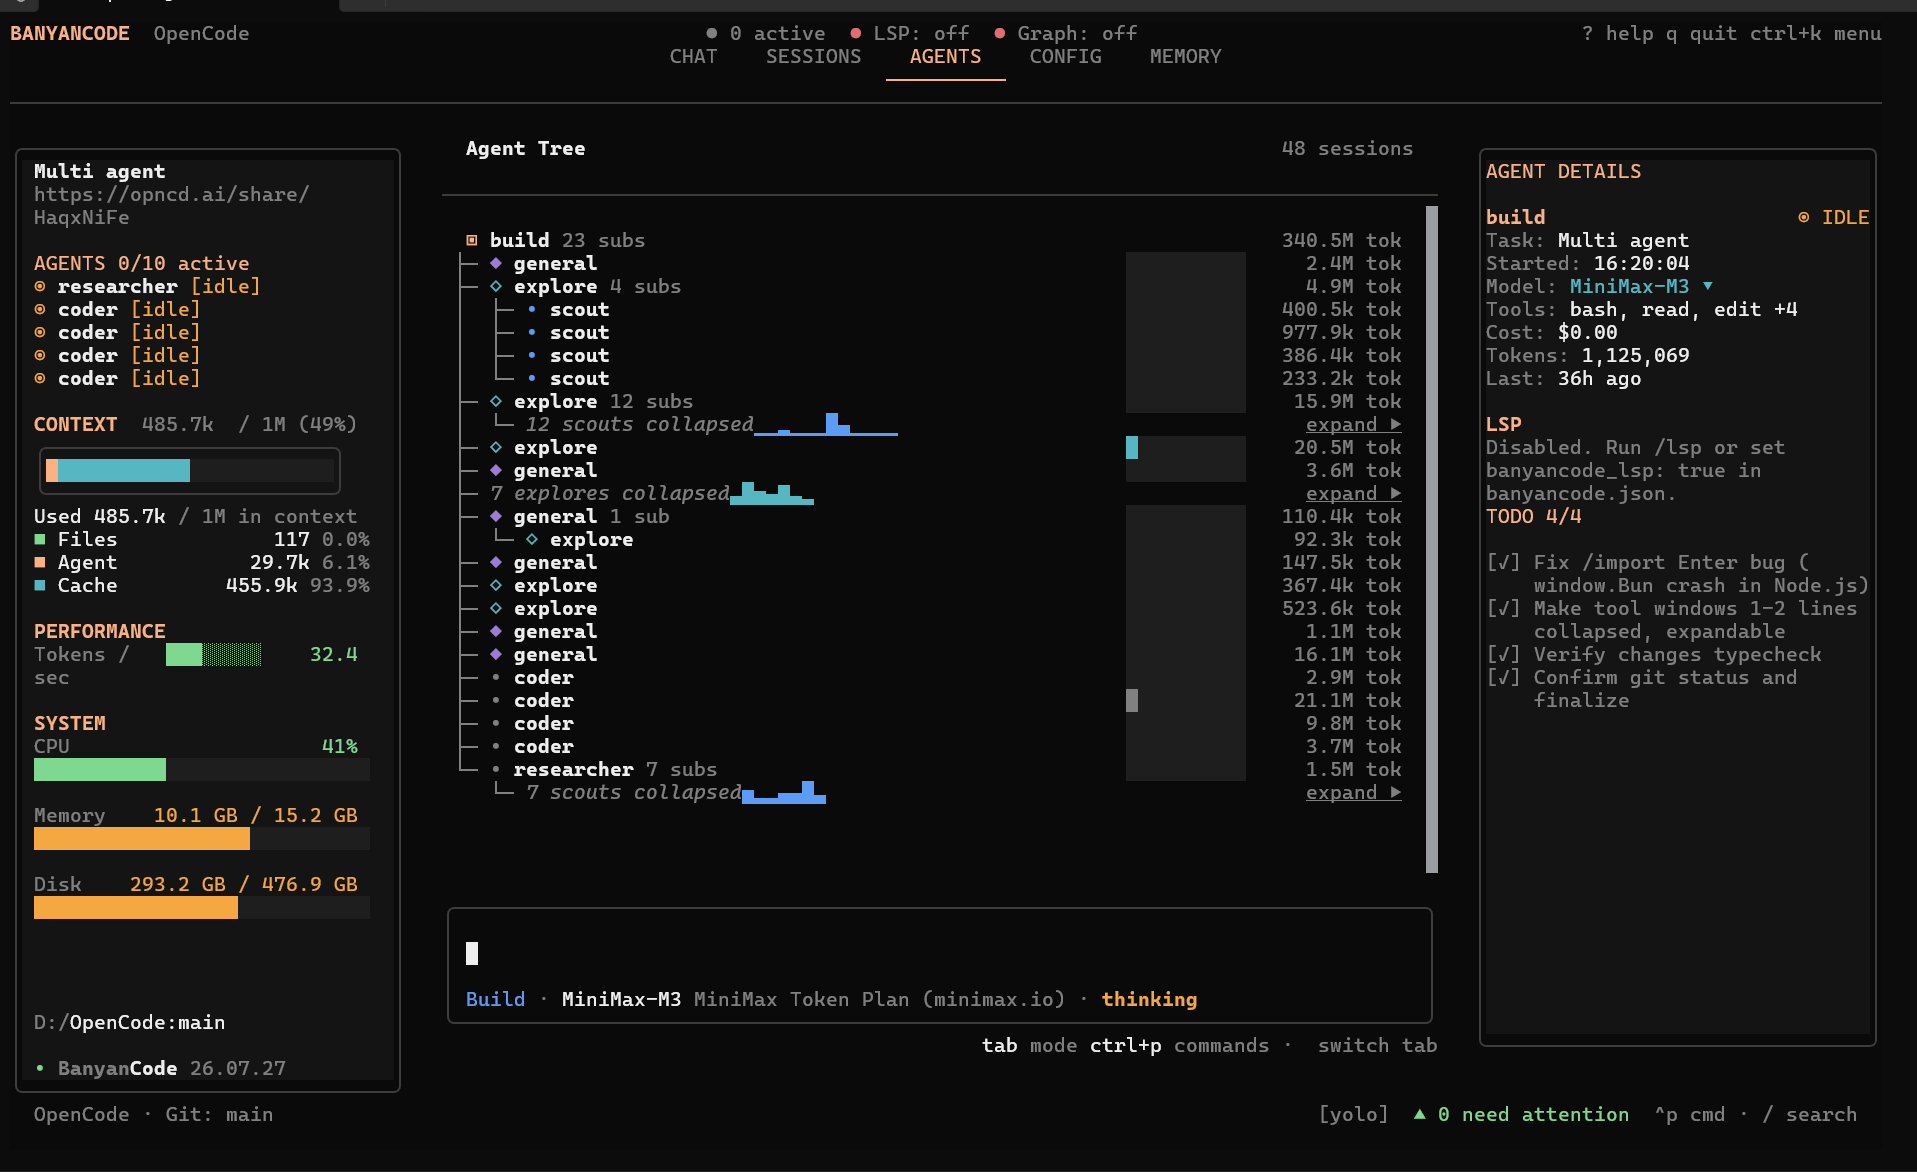Click the general 1.1M tok diamond icon
1917x1172 pixels.
496,631
